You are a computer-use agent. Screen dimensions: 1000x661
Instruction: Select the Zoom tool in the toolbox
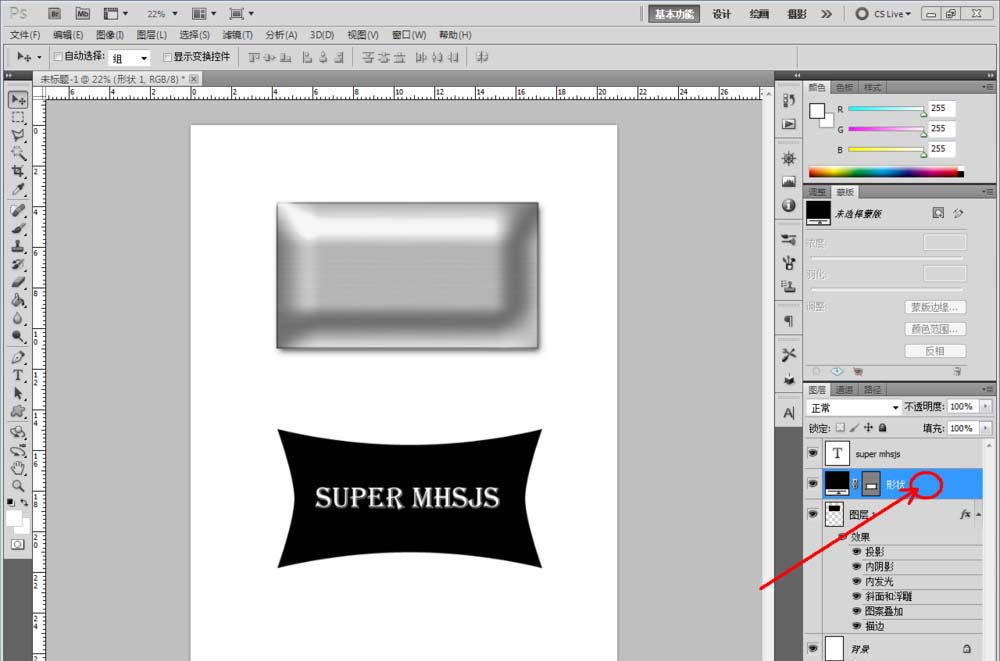18,486
